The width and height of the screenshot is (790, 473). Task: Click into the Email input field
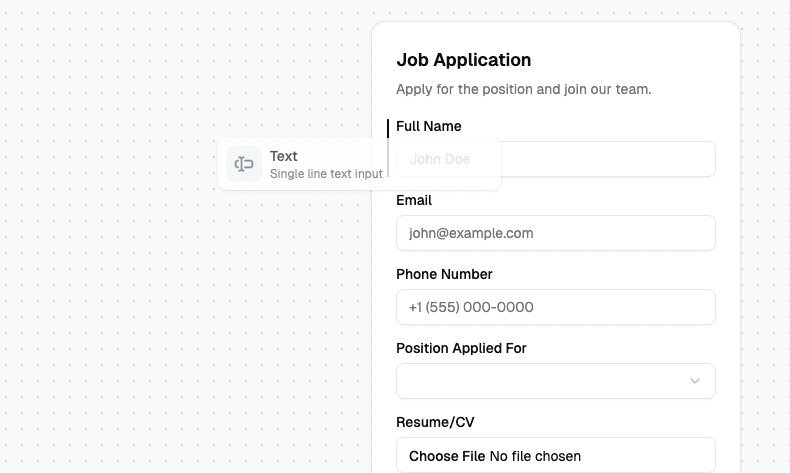pos(556,233)
